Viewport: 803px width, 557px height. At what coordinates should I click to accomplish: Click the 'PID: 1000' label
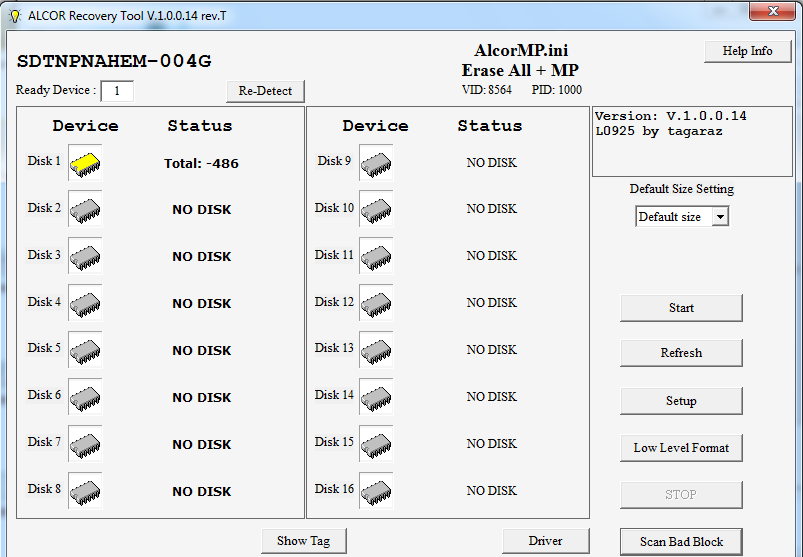click(x=557, y=90)
